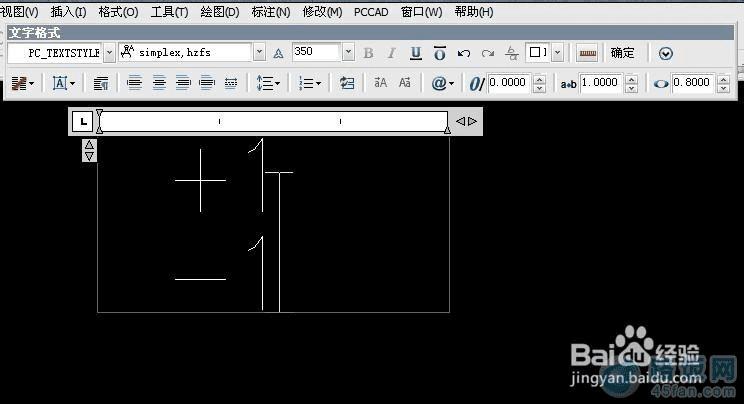The width and height of the screenshot is (744, 404).
Task: Click the width factor oval icon
Action: pos(661,85)
